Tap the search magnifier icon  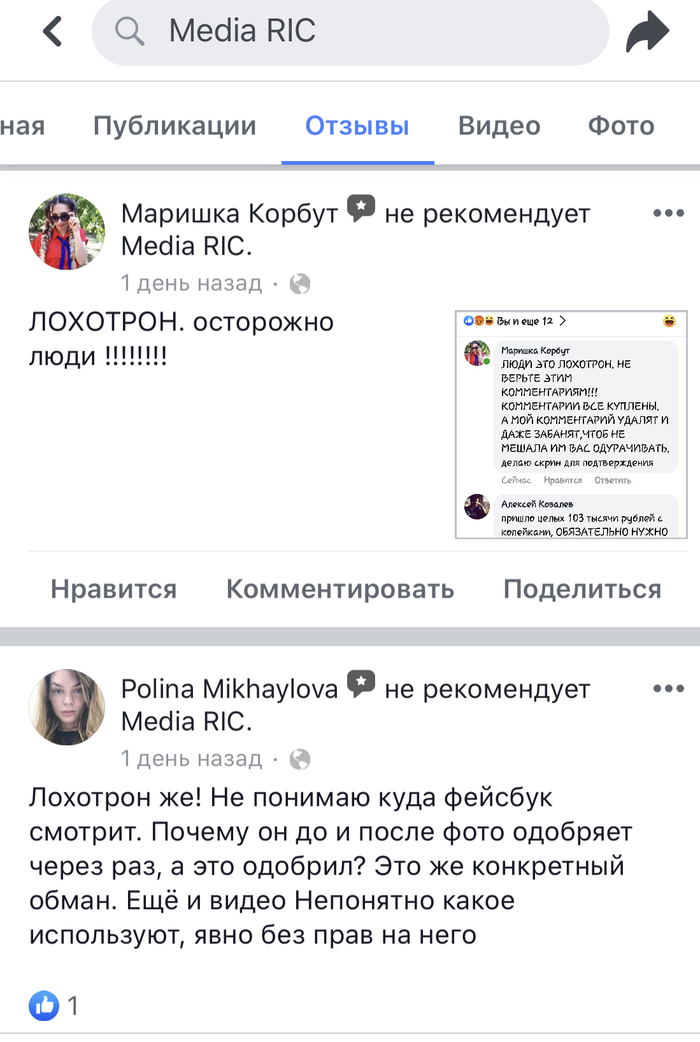click(130, 32)
